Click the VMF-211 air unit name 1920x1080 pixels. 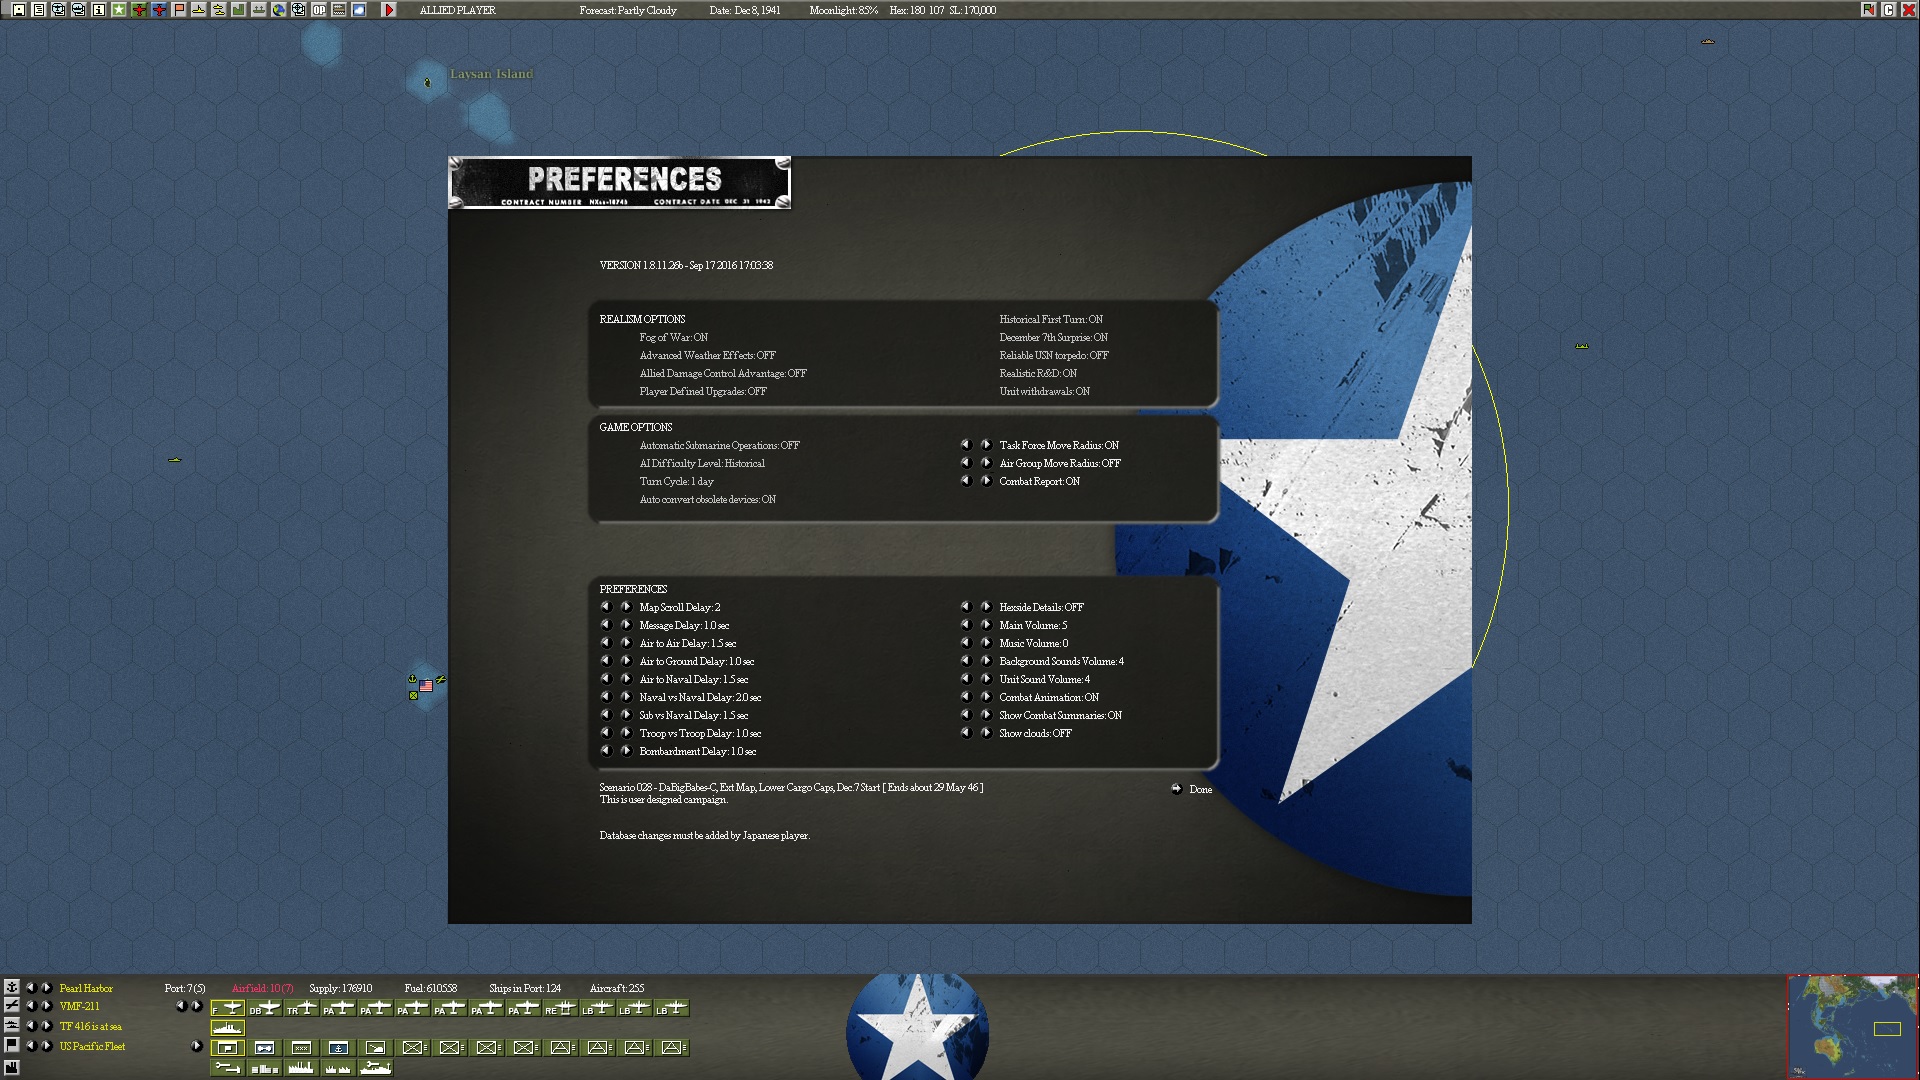pos(79,1006)
